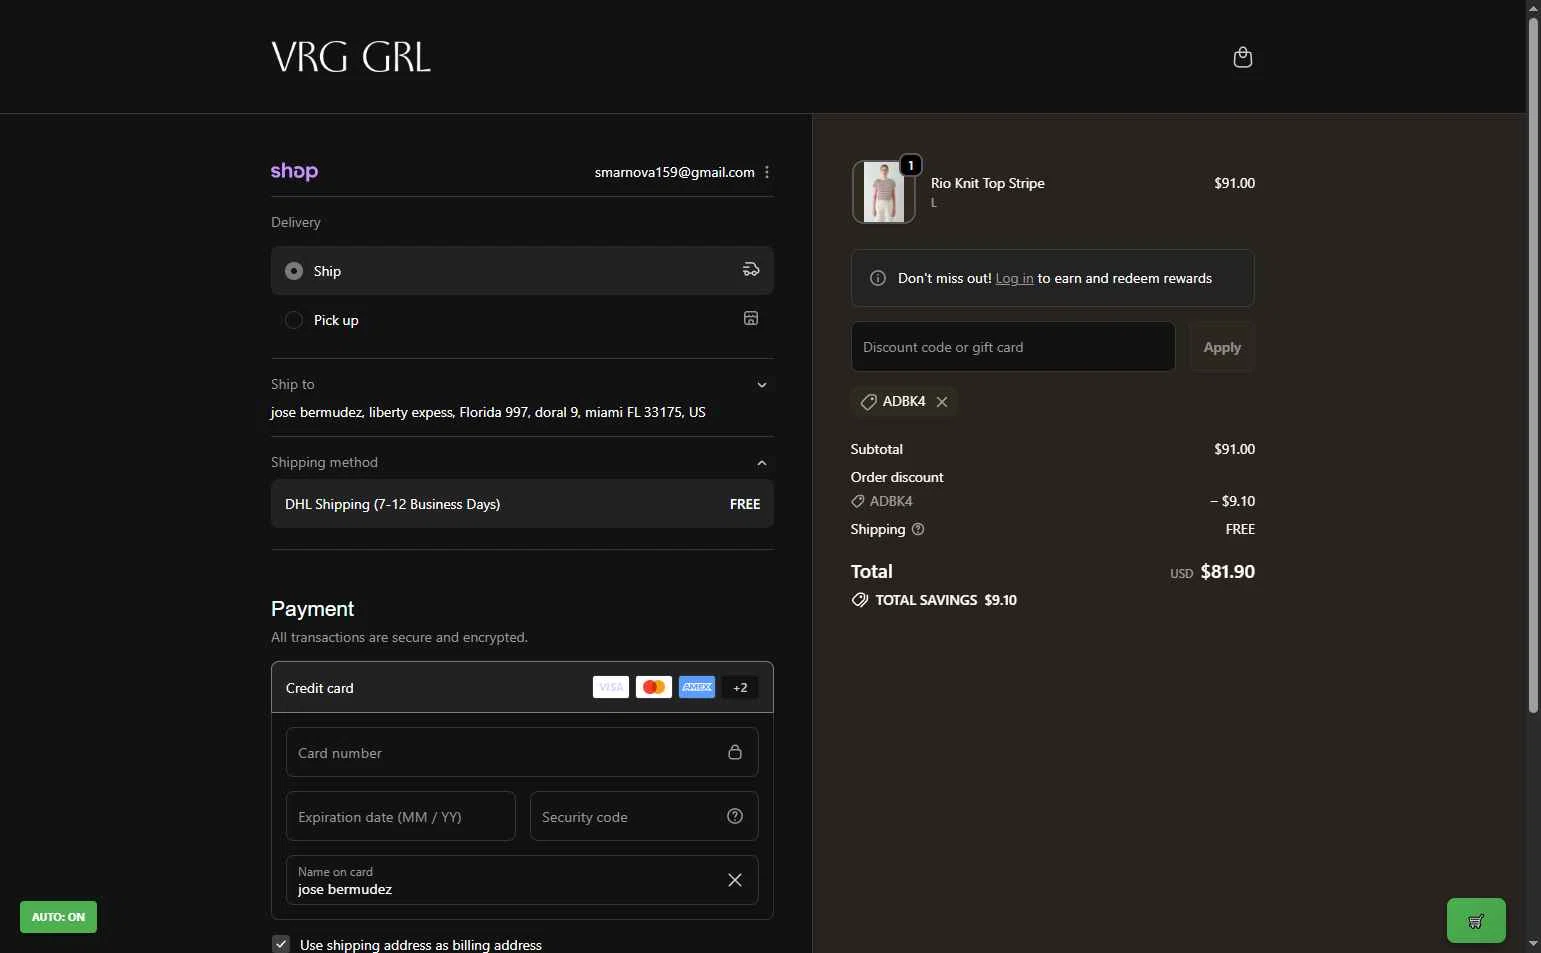Click the shipping address jose bermudez text
Image resolution: width=1541 pixels, height=953 pixels.
[488, 412]
